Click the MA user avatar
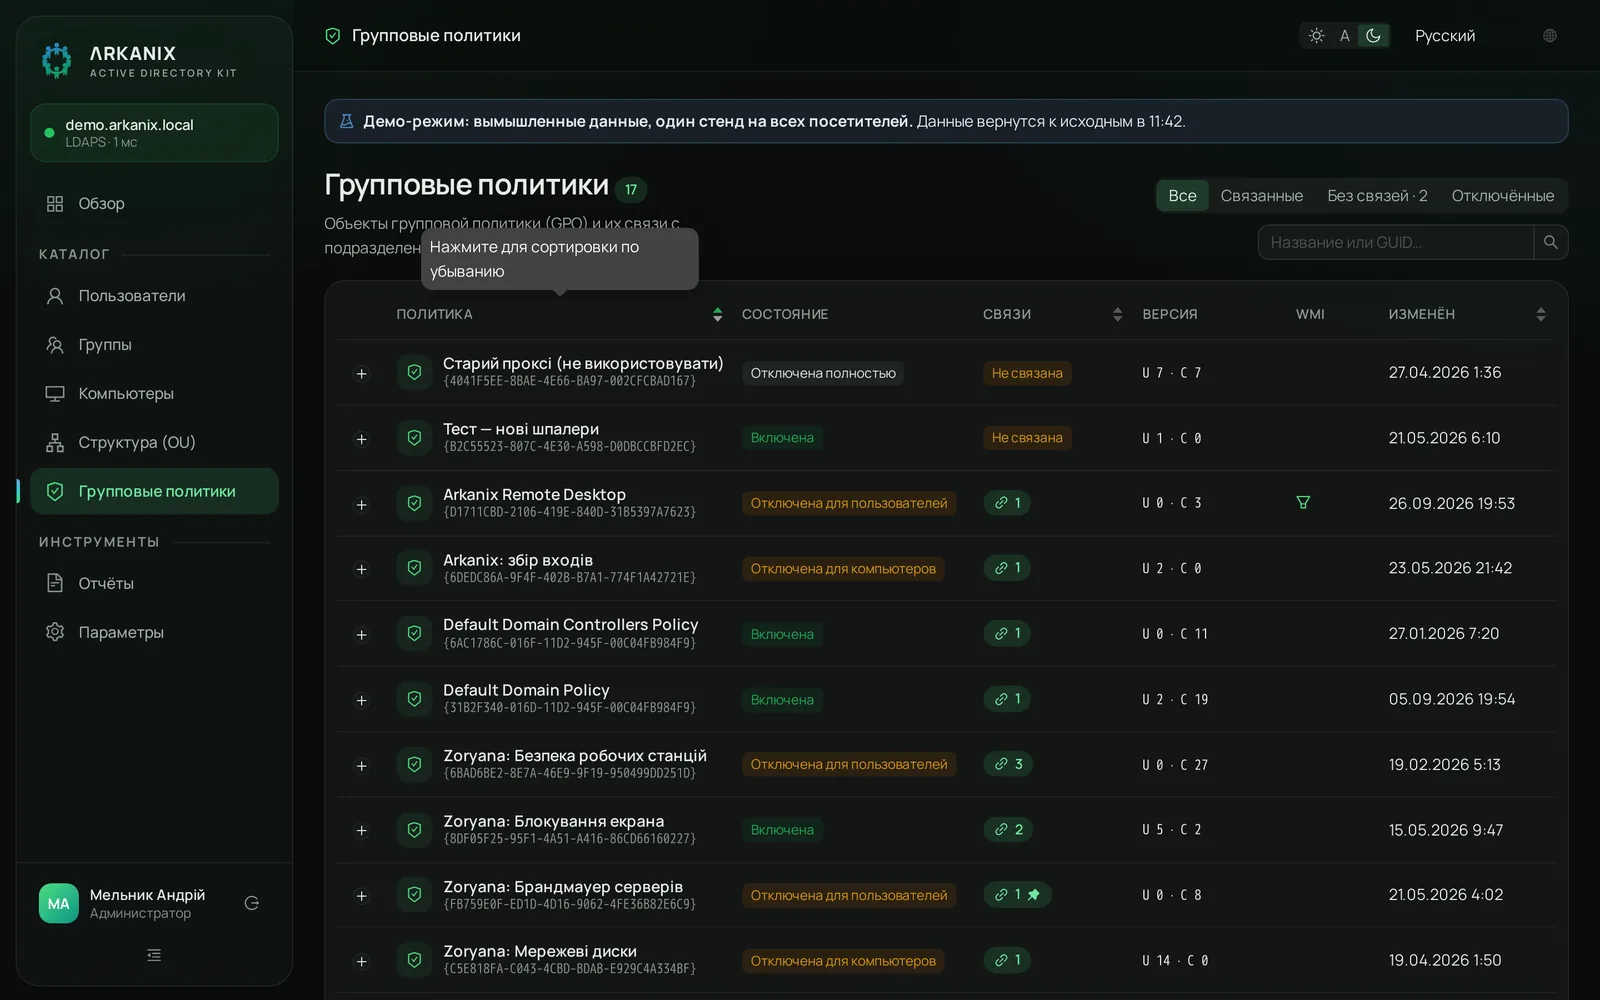The image size is (1600, 1000). click(x=59, y=904)
